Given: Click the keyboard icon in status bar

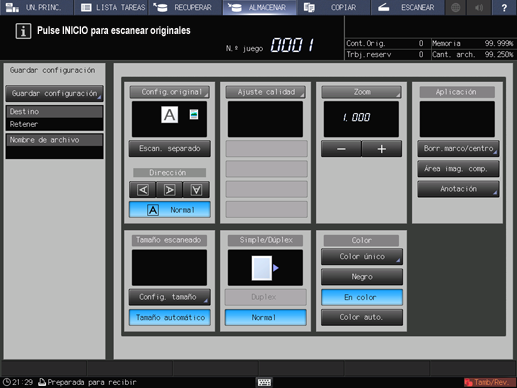Looking at the screenshot, I should pos(264,382).
